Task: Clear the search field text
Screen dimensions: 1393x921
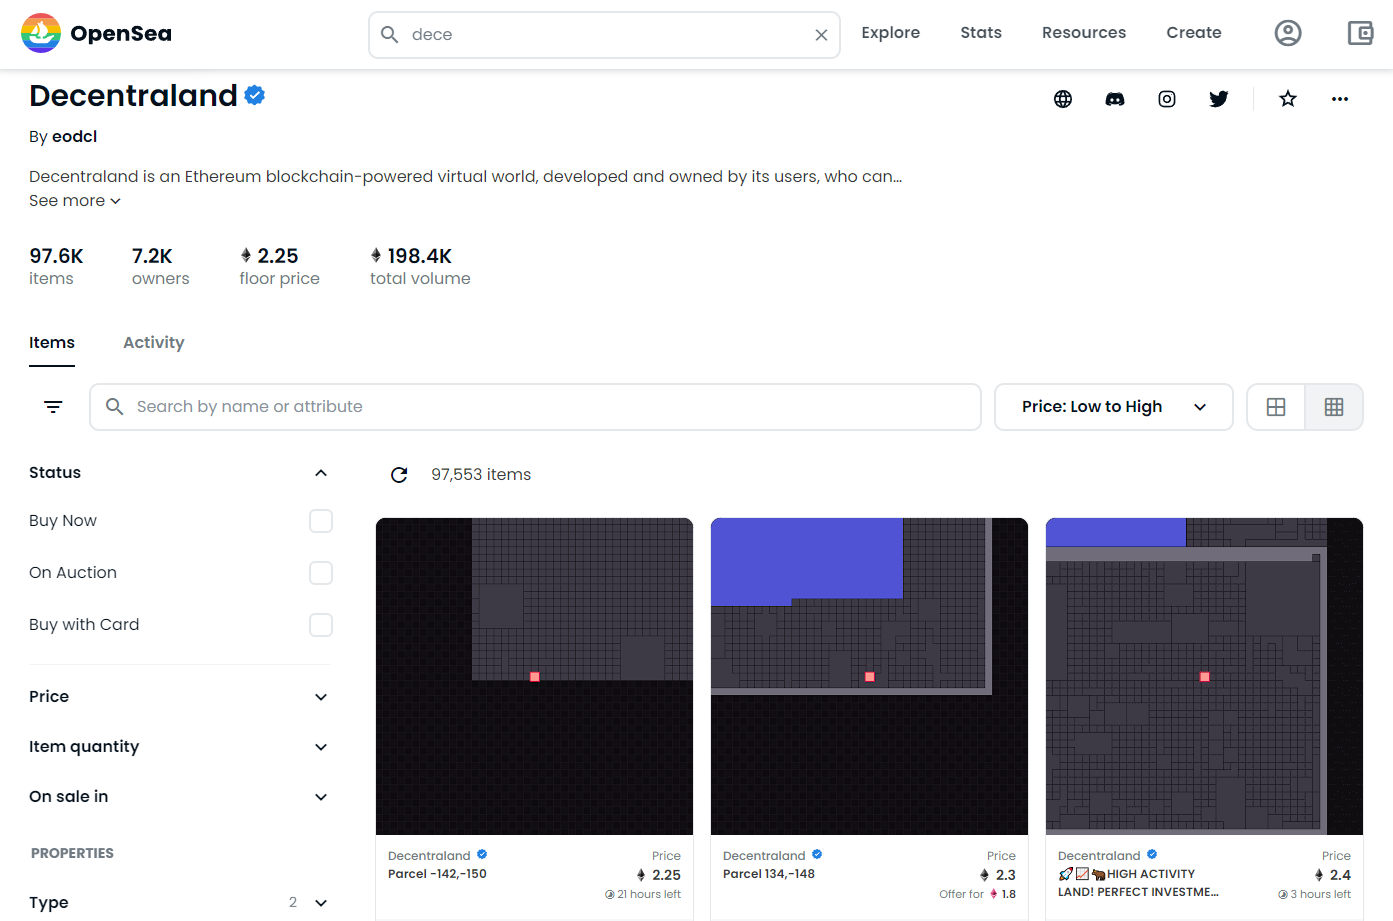Action: pyautogui.click(x=821, y=35)
